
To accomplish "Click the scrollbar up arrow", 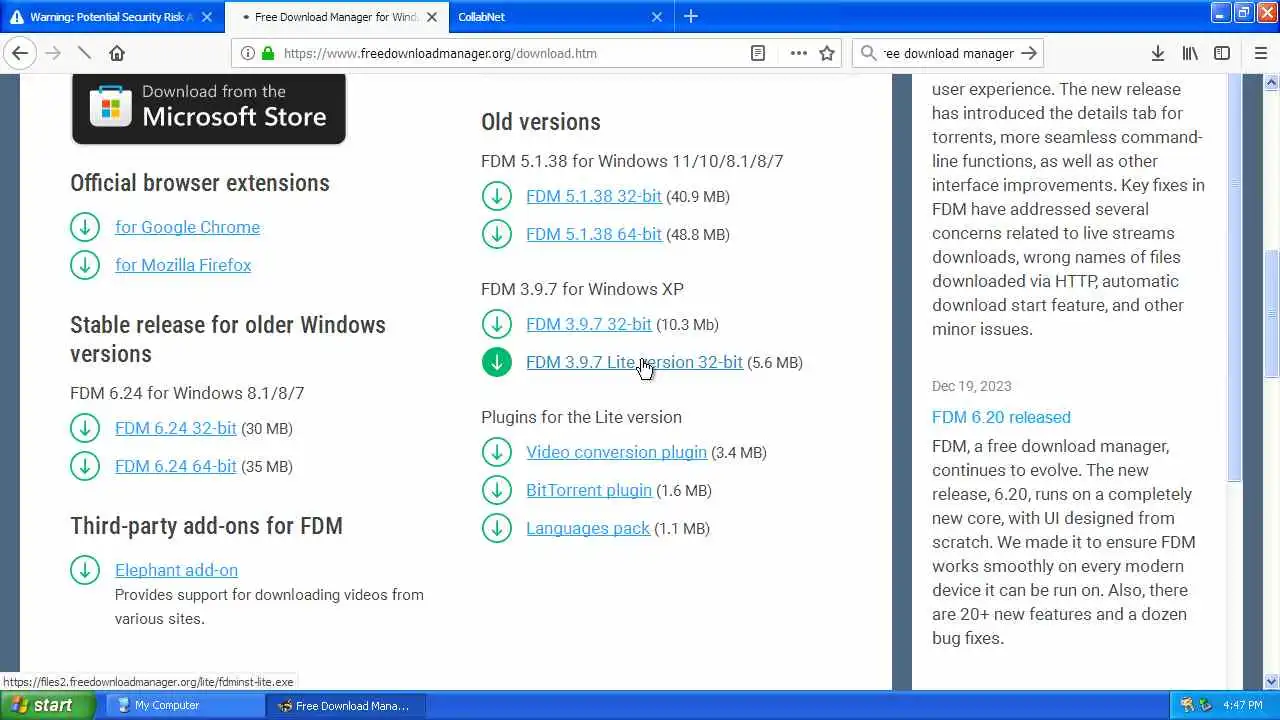I will tap(1272, 82).
